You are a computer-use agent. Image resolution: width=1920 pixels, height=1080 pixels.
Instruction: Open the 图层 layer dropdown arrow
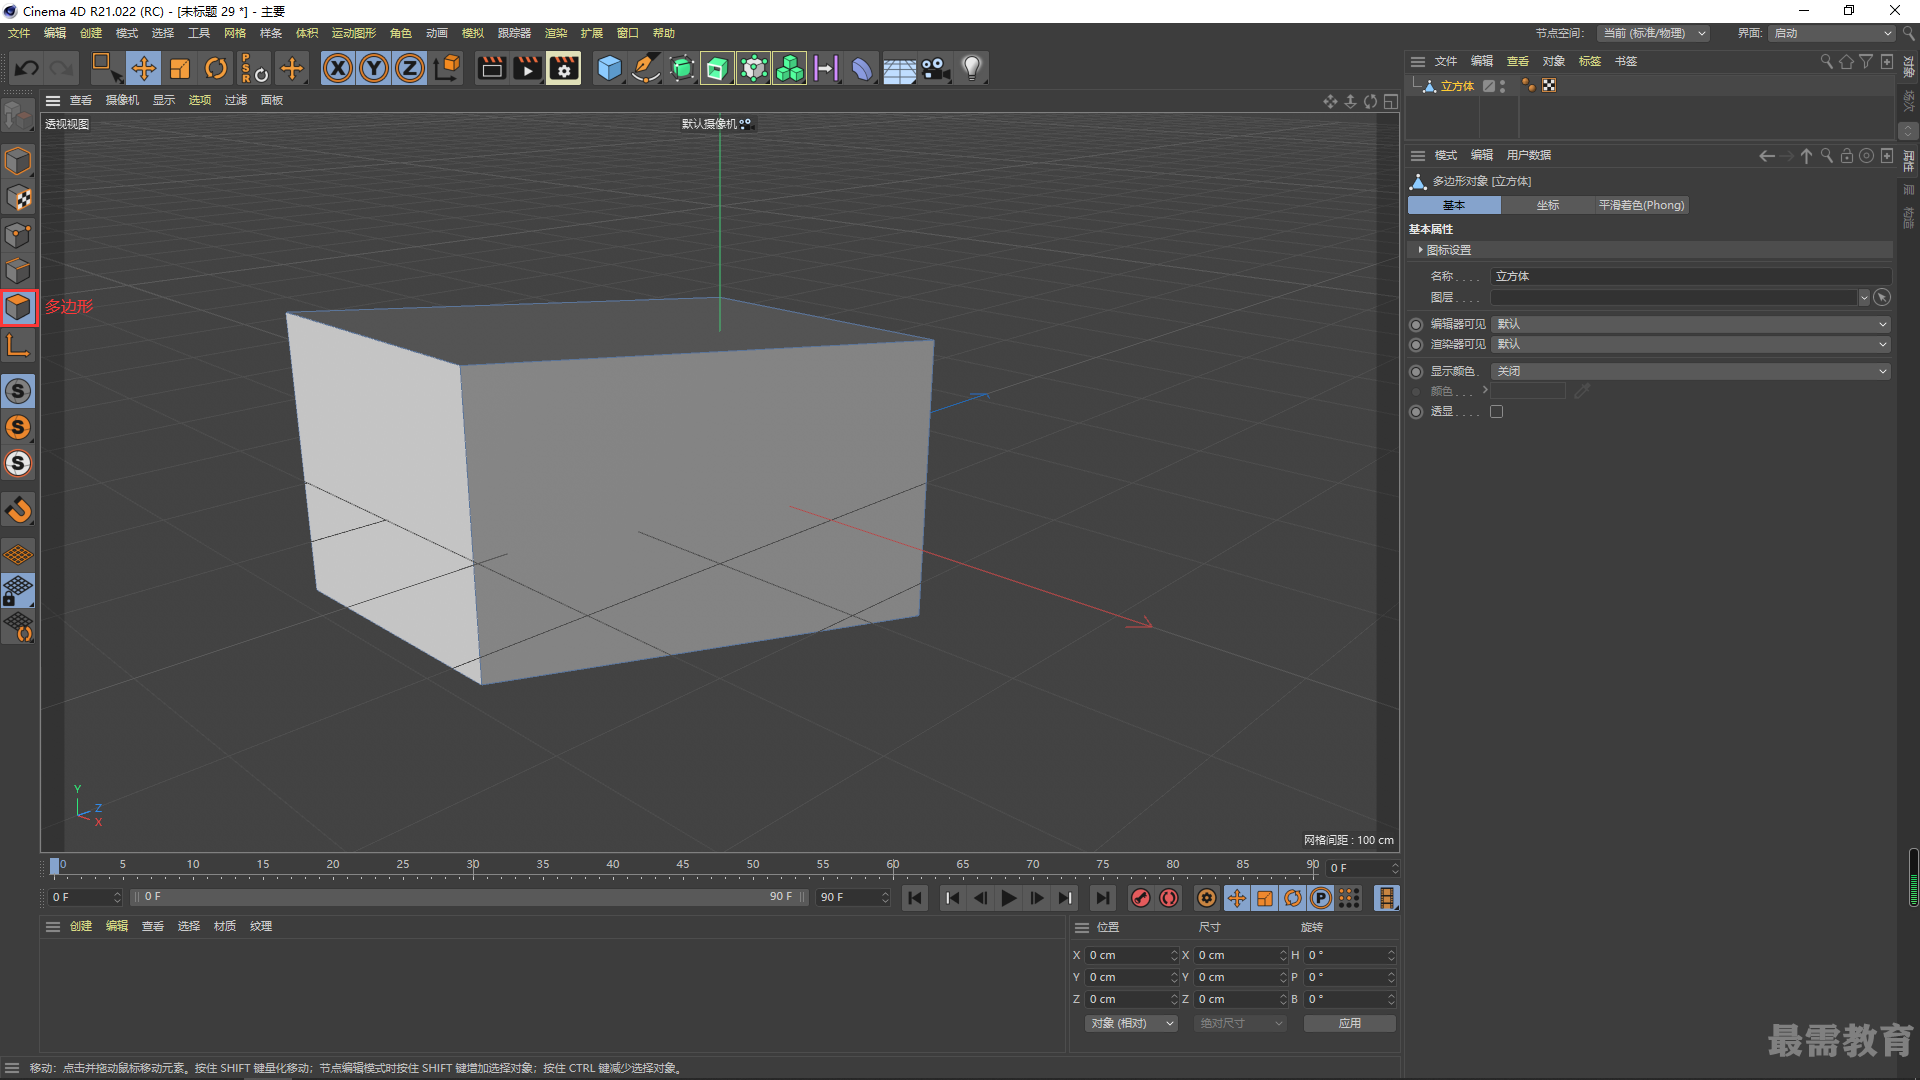pos(1863,298)
